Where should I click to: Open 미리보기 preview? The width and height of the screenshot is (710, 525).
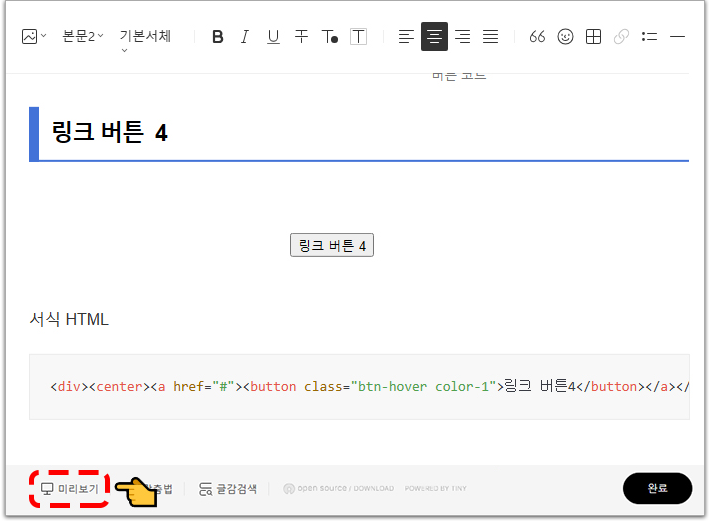point(70,489)
